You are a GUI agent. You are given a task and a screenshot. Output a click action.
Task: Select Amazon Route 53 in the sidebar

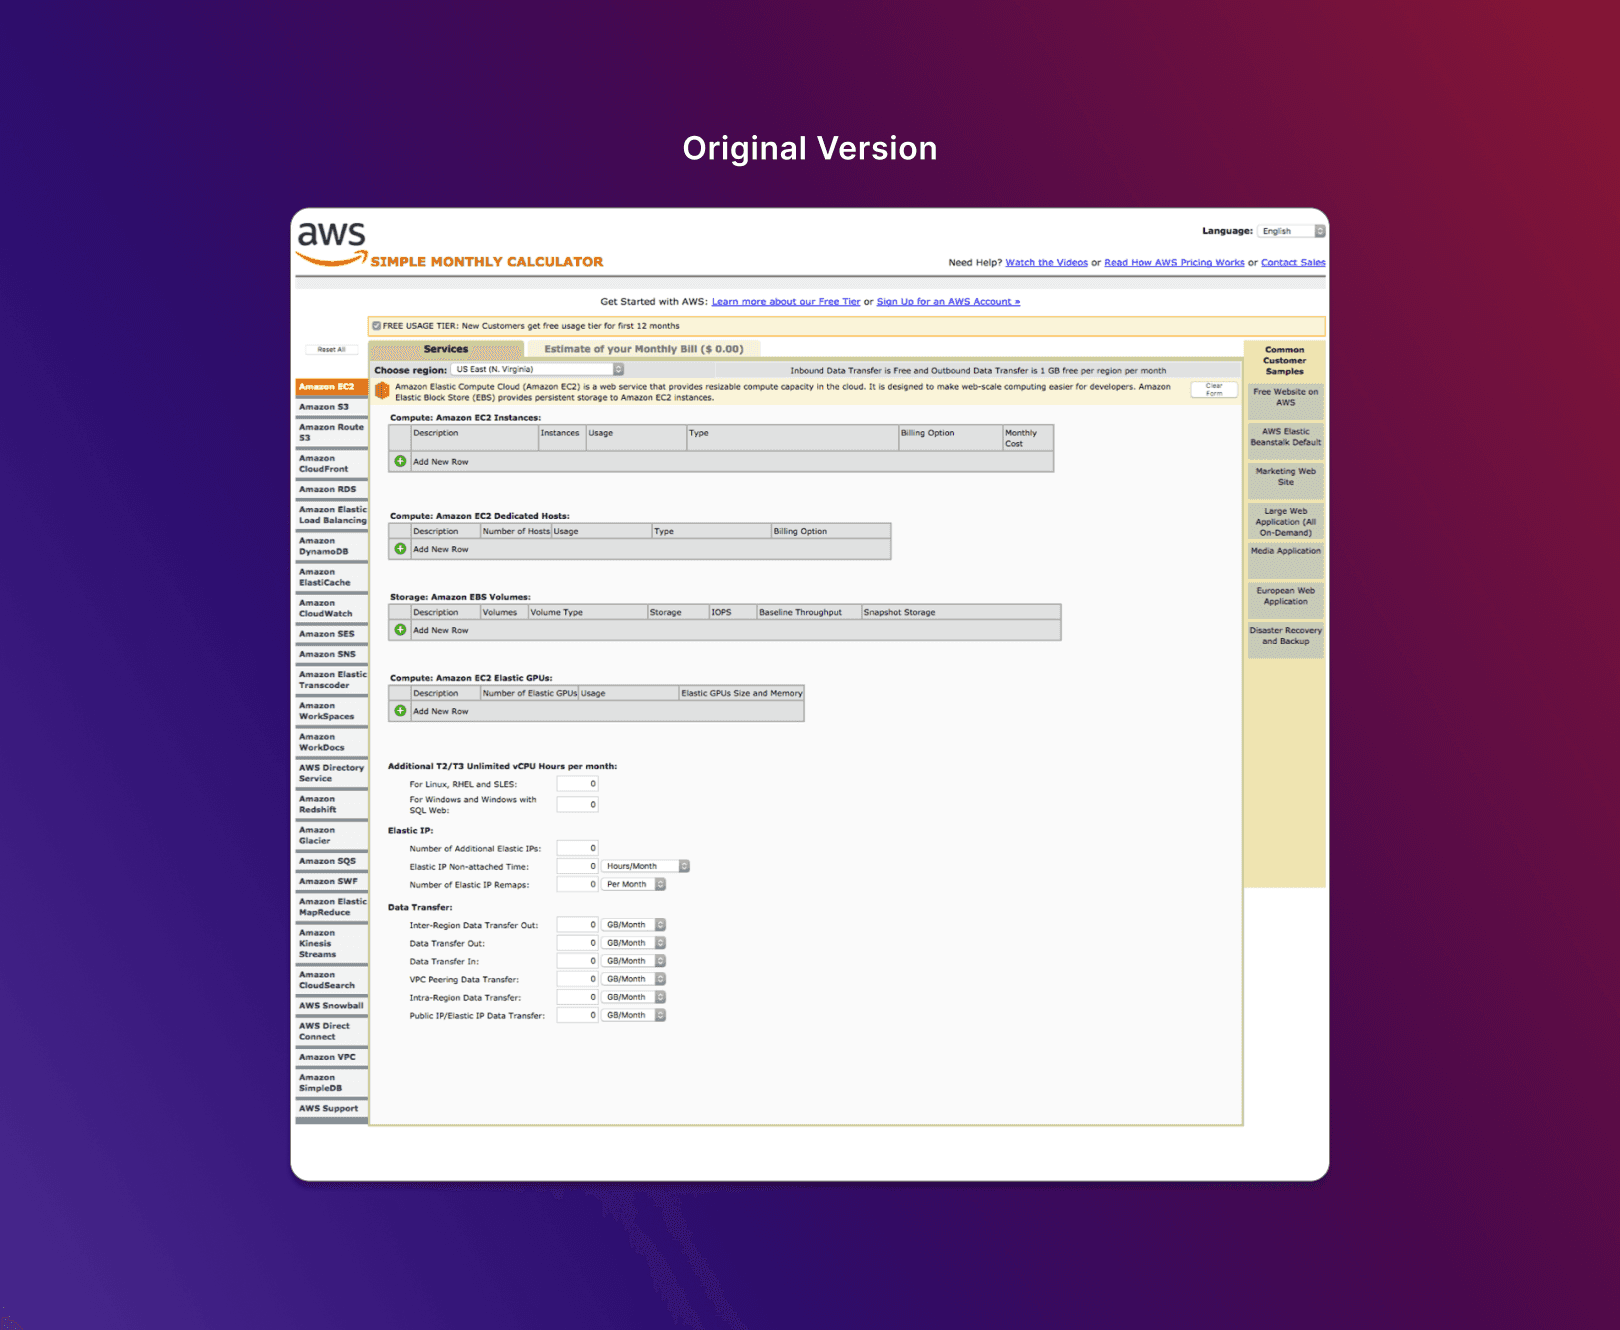pyautogui.click(x=332, y=432)
